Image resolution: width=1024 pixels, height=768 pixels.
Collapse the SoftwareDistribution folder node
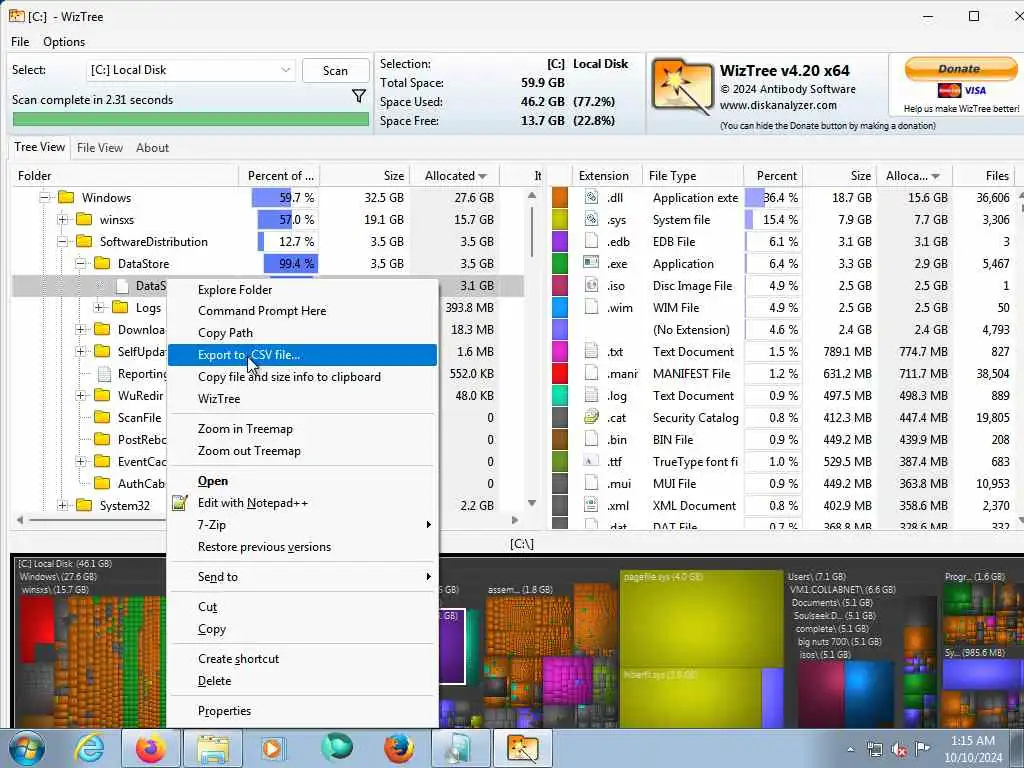[x=63, y=242]
